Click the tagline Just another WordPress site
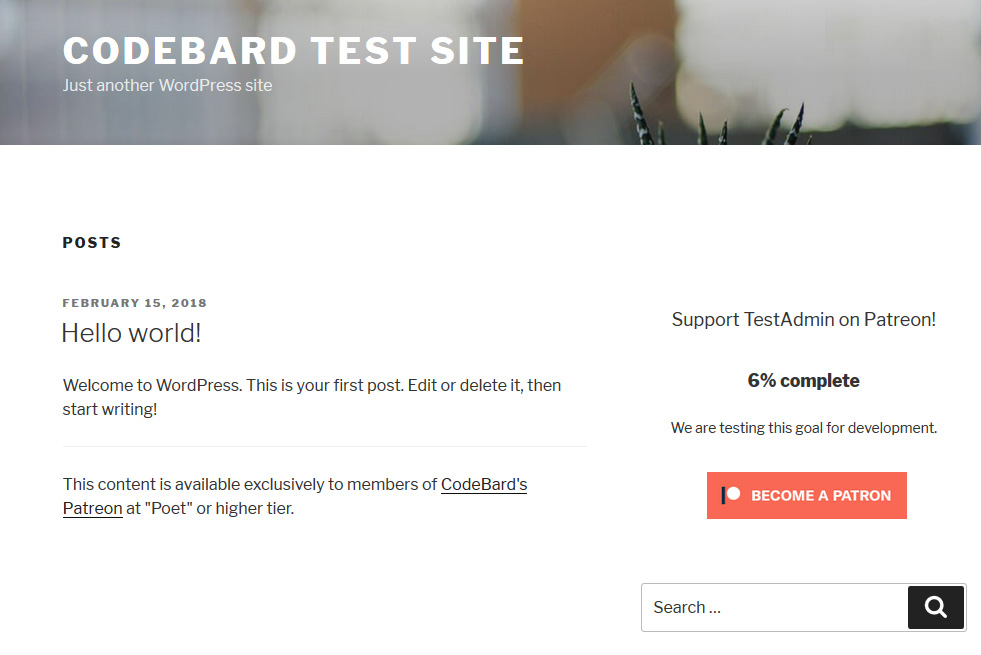 click(167, 85)
